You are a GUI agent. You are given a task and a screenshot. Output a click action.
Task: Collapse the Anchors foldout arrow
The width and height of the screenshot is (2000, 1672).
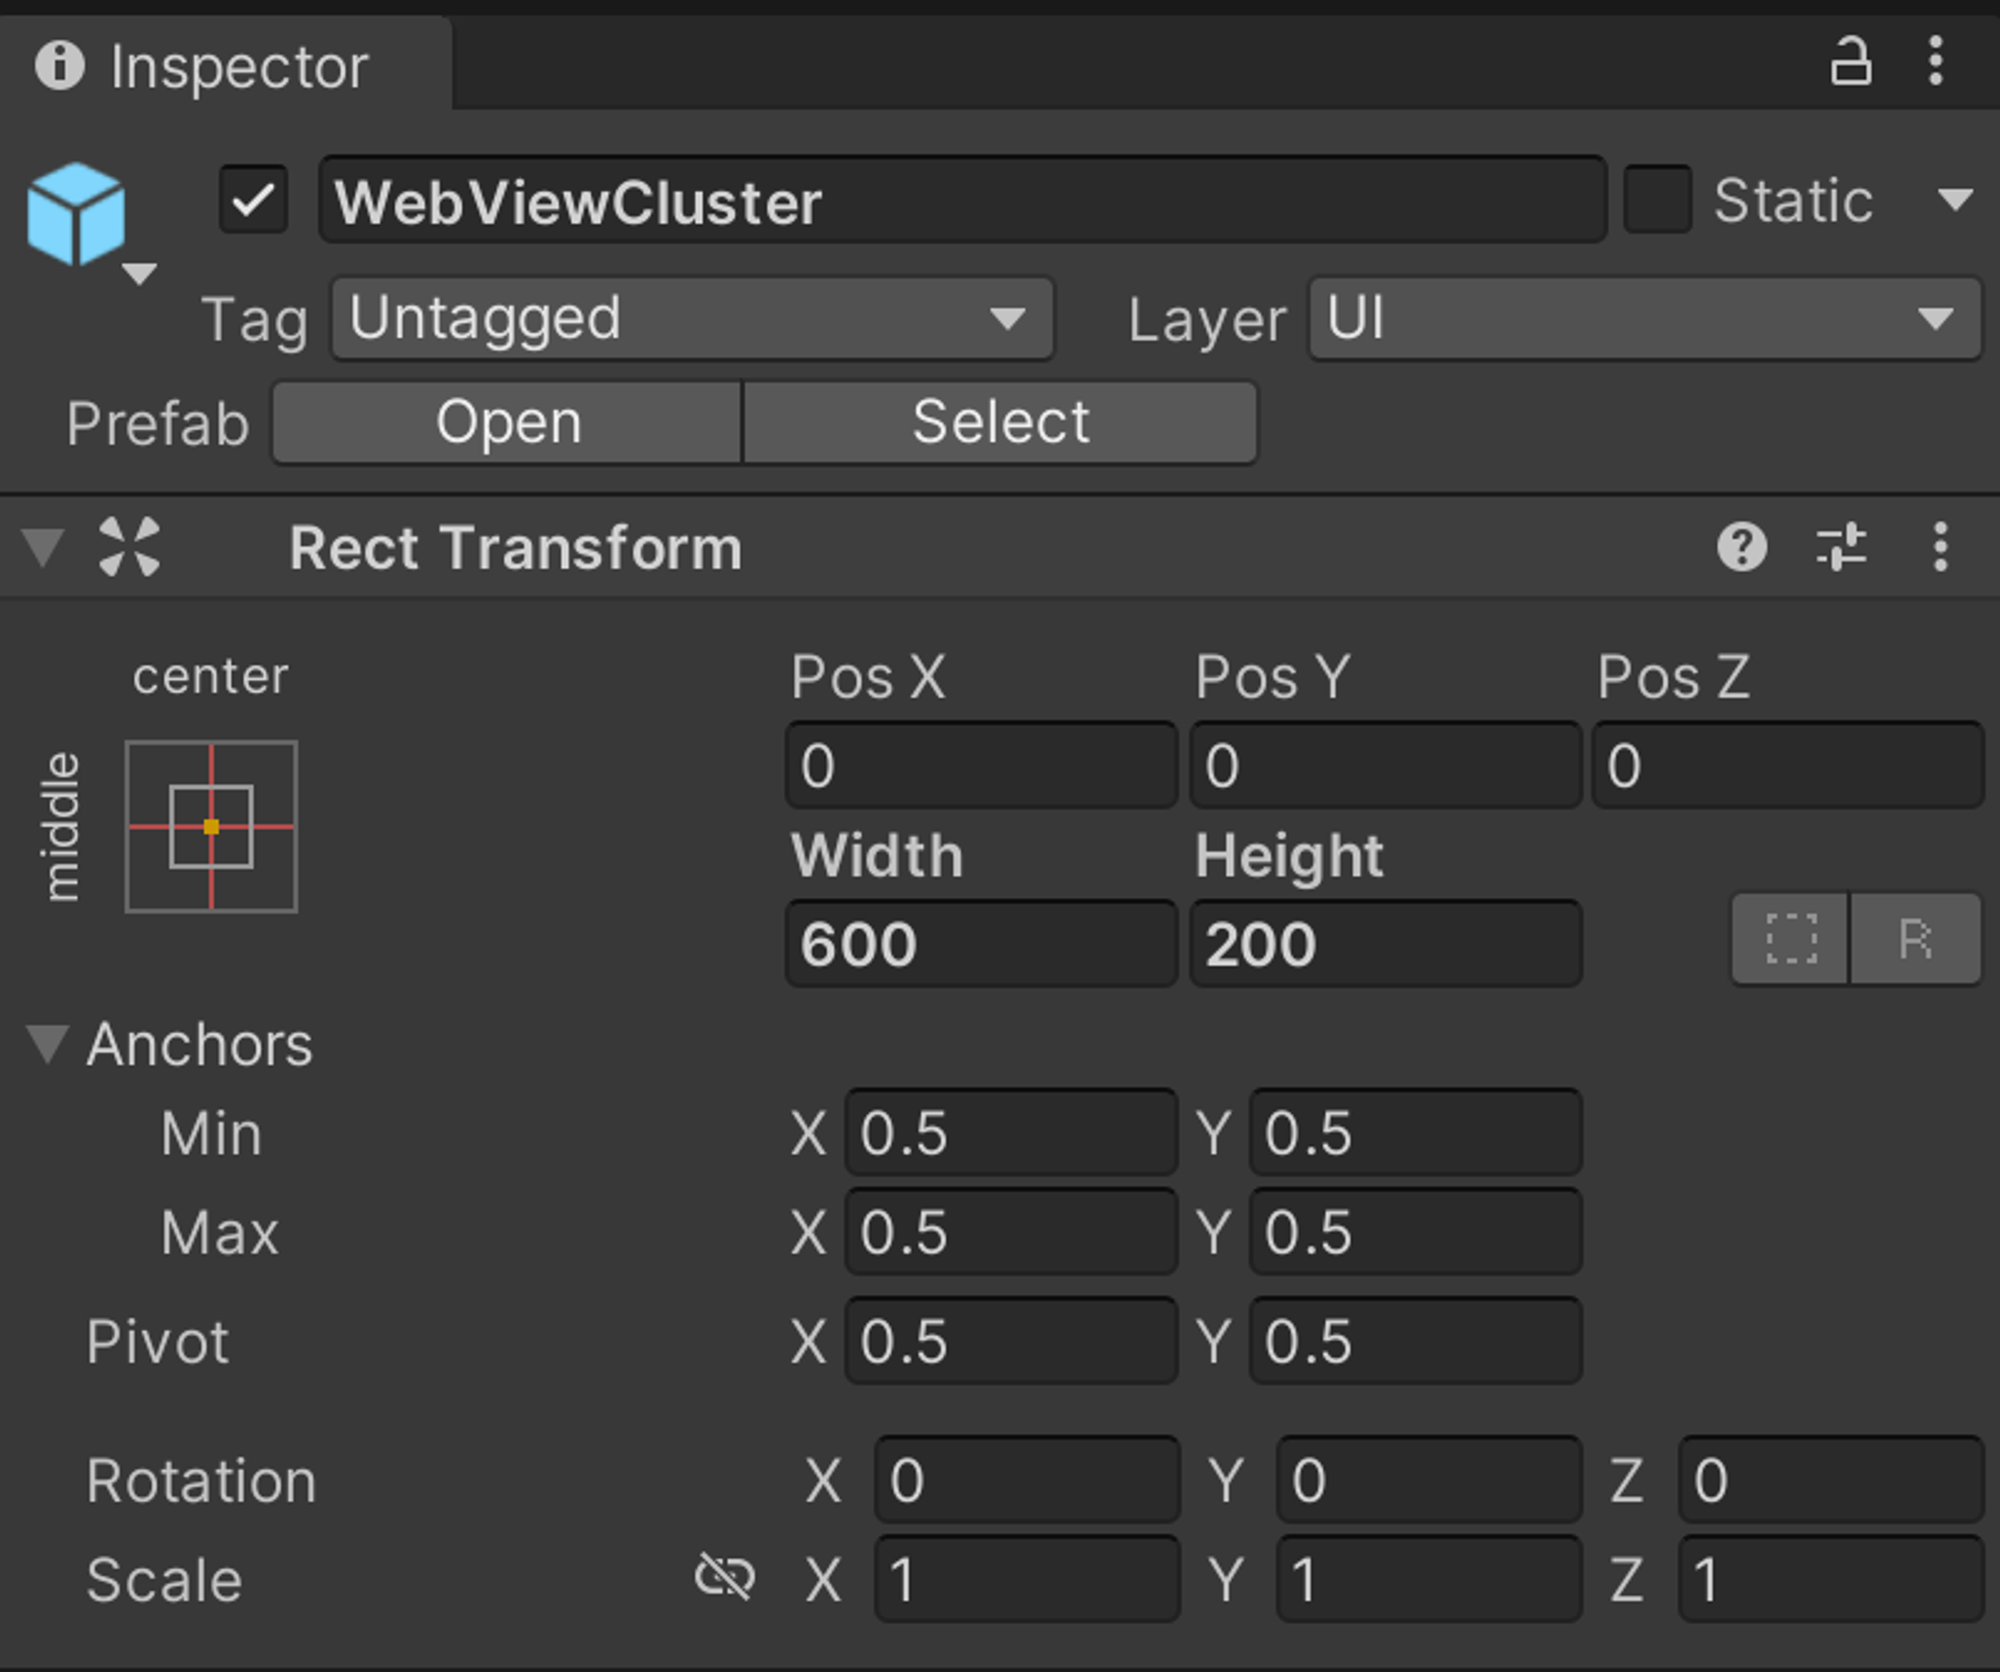pos(47,1044)
